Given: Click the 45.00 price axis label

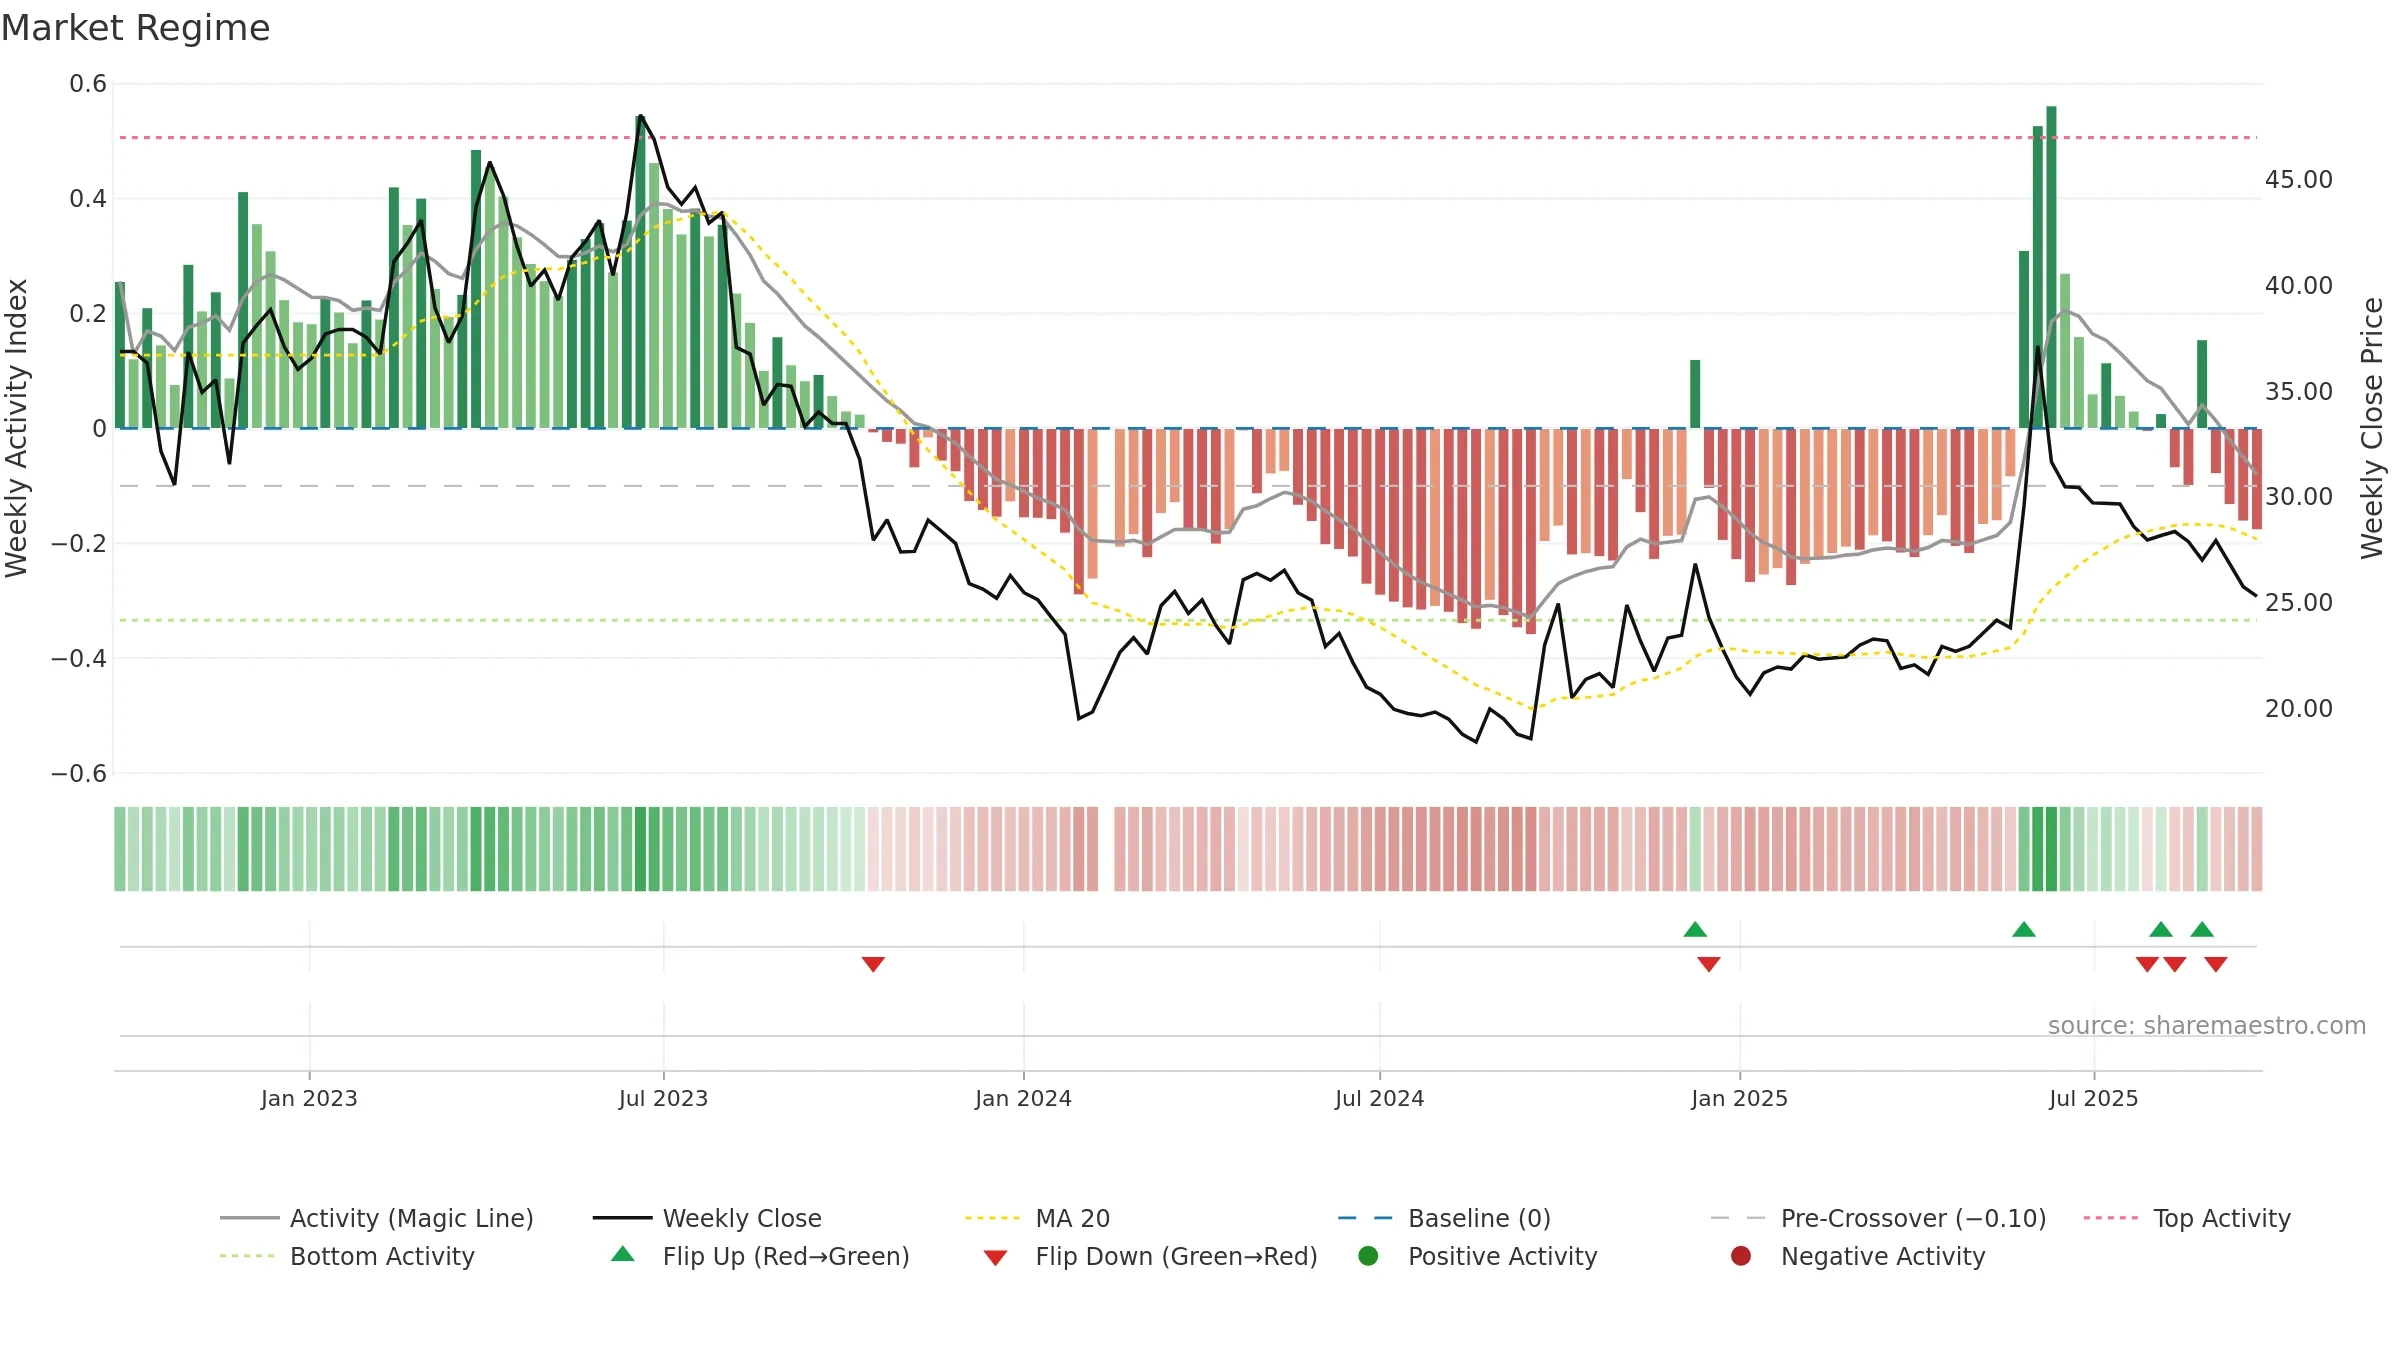Looking at the screenshot, I should 2298,179.
